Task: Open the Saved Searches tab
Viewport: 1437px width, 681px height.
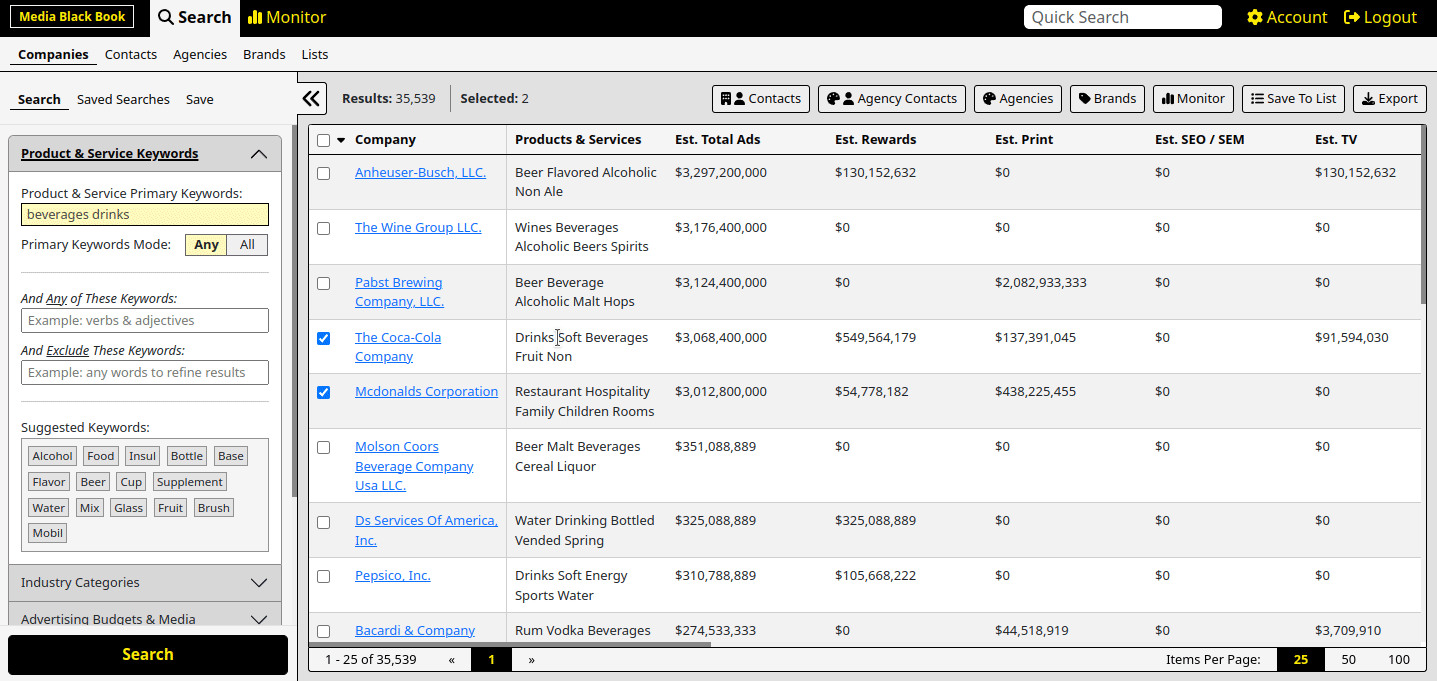Action: [x=123, y=100]
